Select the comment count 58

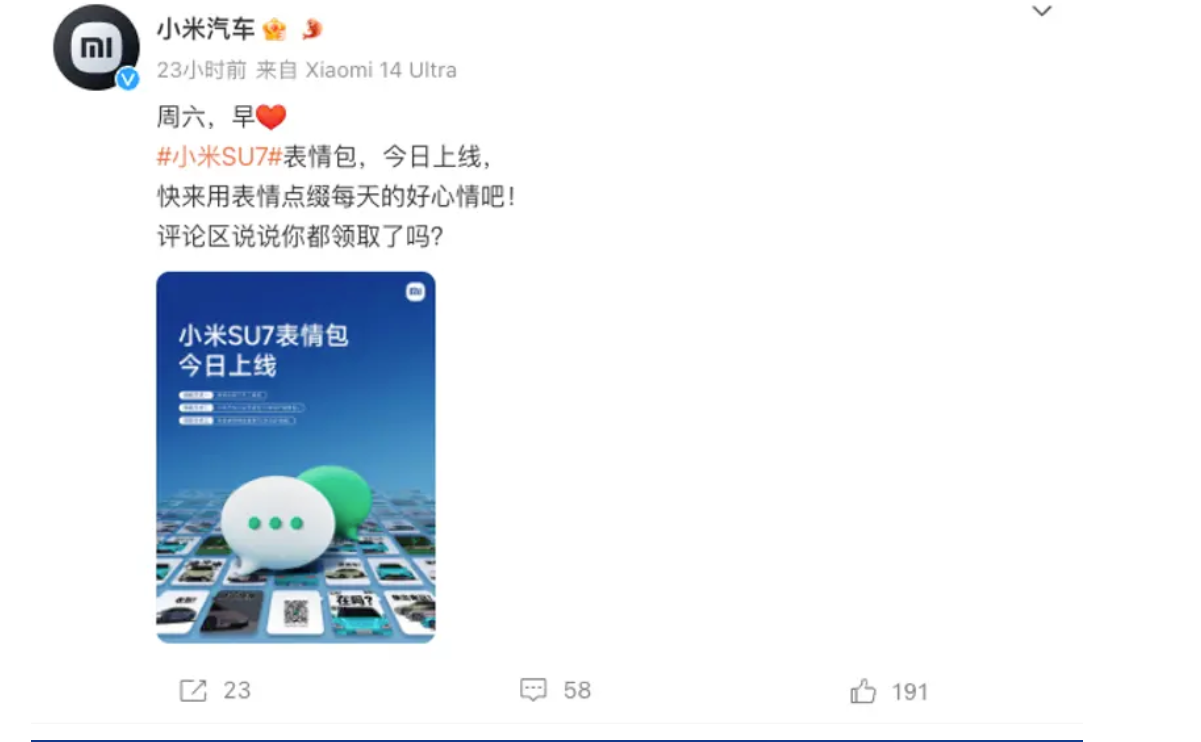[577, 690]
